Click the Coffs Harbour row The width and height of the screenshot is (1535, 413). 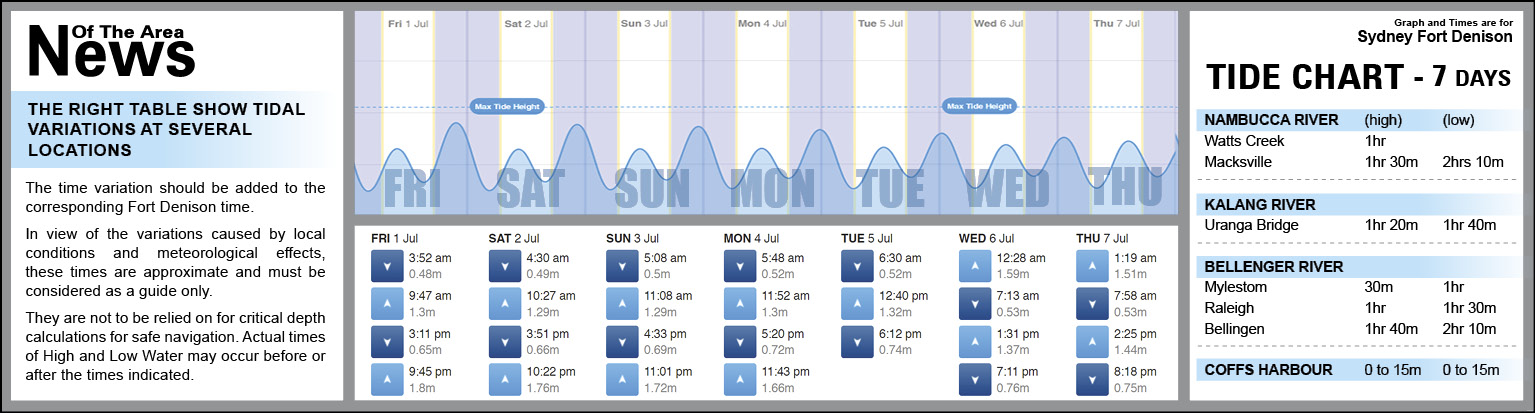pyautogui.click(x=1351, y=370)
